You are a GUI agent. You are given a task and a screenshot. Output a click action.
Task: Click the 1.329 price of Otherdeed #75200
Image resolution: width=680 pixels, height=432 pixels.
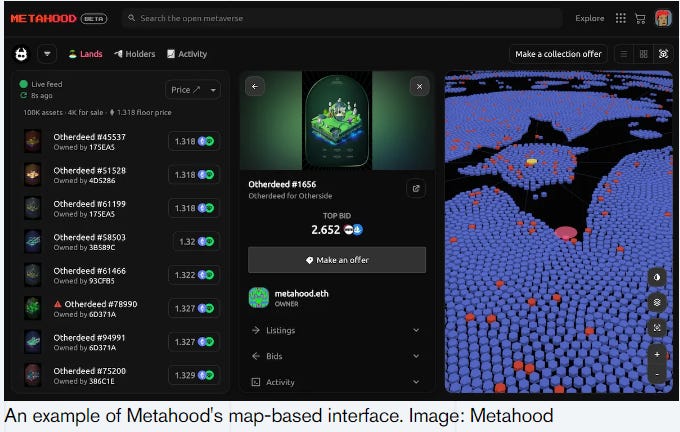point(194,375)
